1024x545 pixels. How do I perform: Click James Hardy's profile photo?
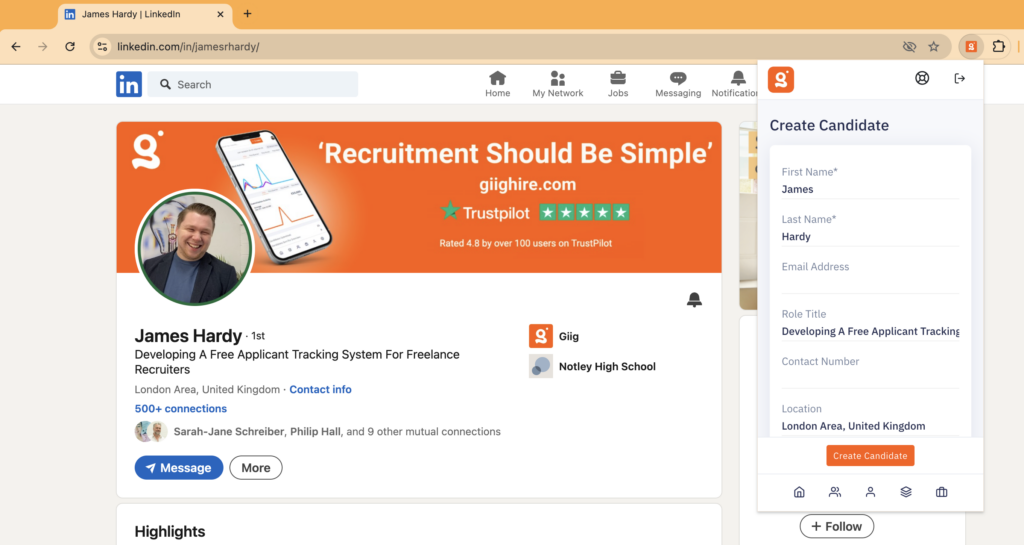[x=194, y=248]
